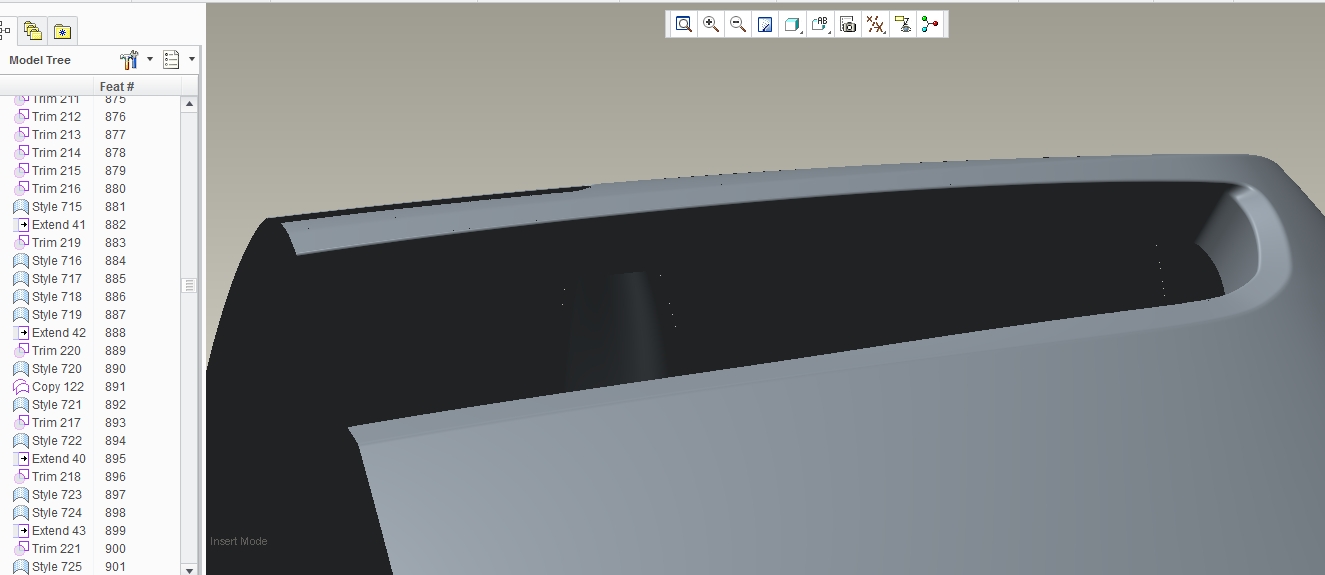Click the Trim 220 feature icon
1325x575 pixels.
click(x=21, y=351)
